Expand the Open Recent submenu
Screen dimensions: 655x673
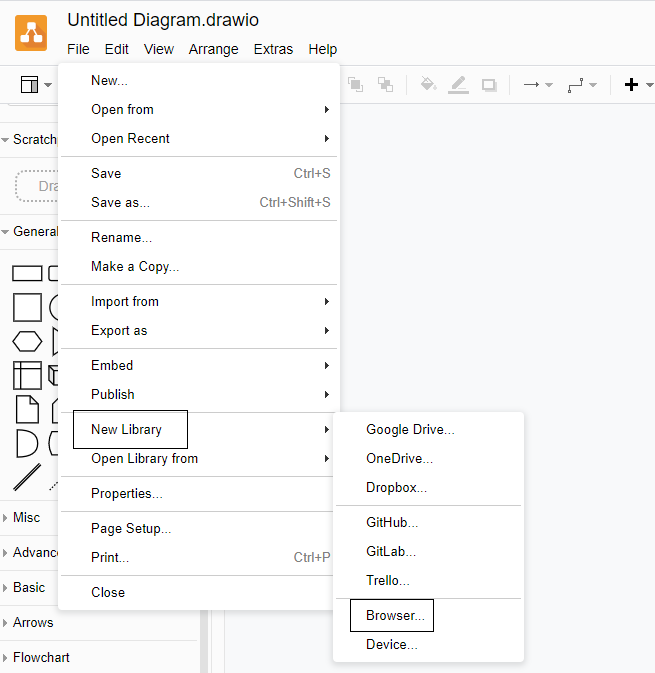(x=199, y=139)
